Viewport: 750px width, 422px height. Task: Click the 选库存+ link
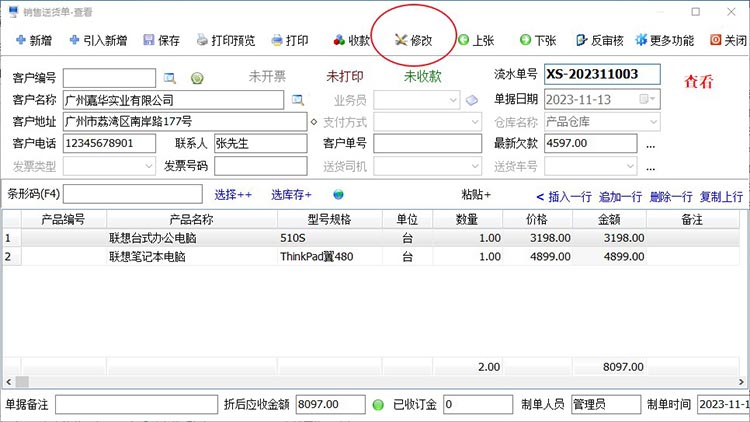point(291,195)
